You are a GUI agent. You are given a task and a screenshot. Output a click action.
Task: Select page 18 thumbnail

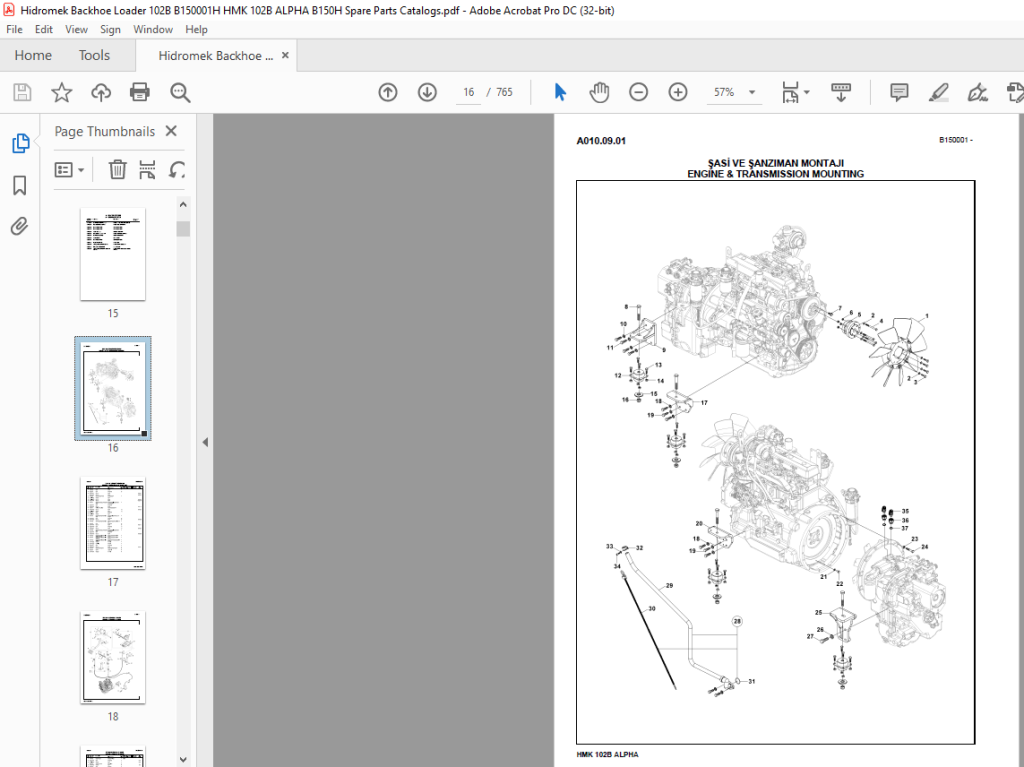click(x=112, y=657)
